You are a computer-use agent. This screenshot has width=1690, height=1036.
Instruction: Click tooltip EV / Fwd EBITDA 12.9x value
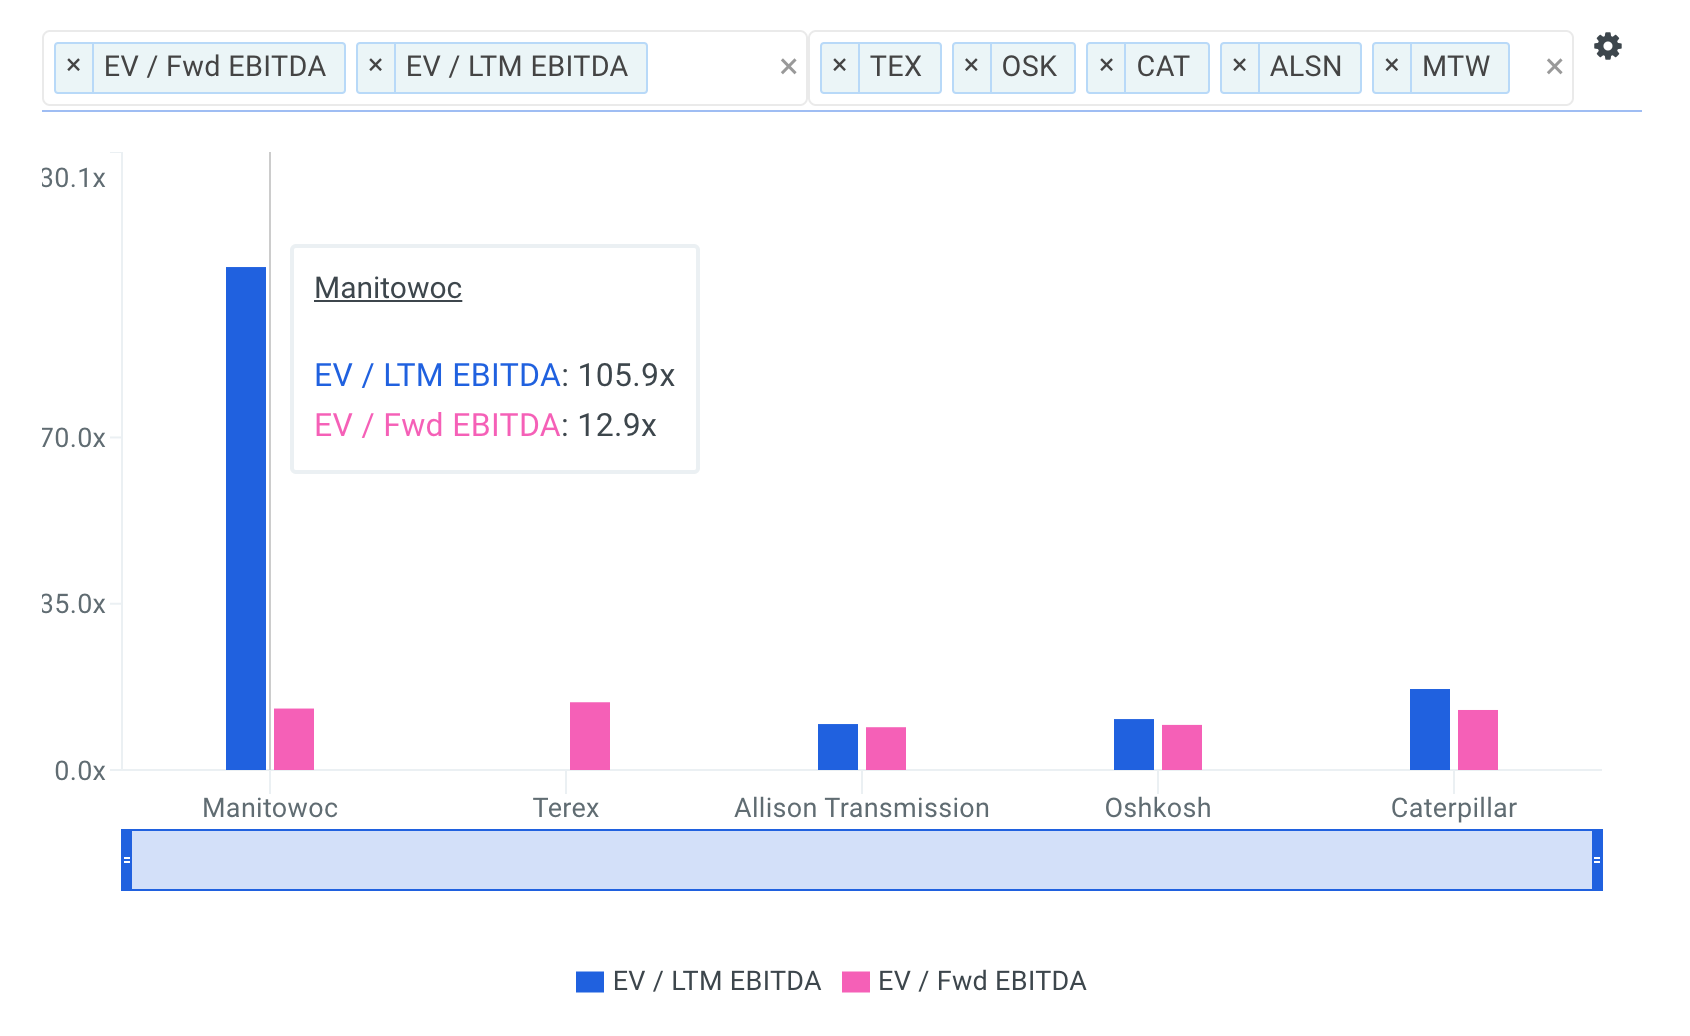point(616,425)
